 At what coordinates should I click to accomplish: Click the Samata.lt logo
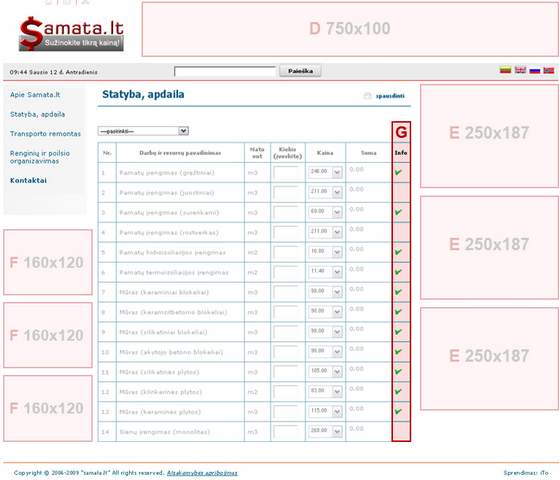click(71, 33)
